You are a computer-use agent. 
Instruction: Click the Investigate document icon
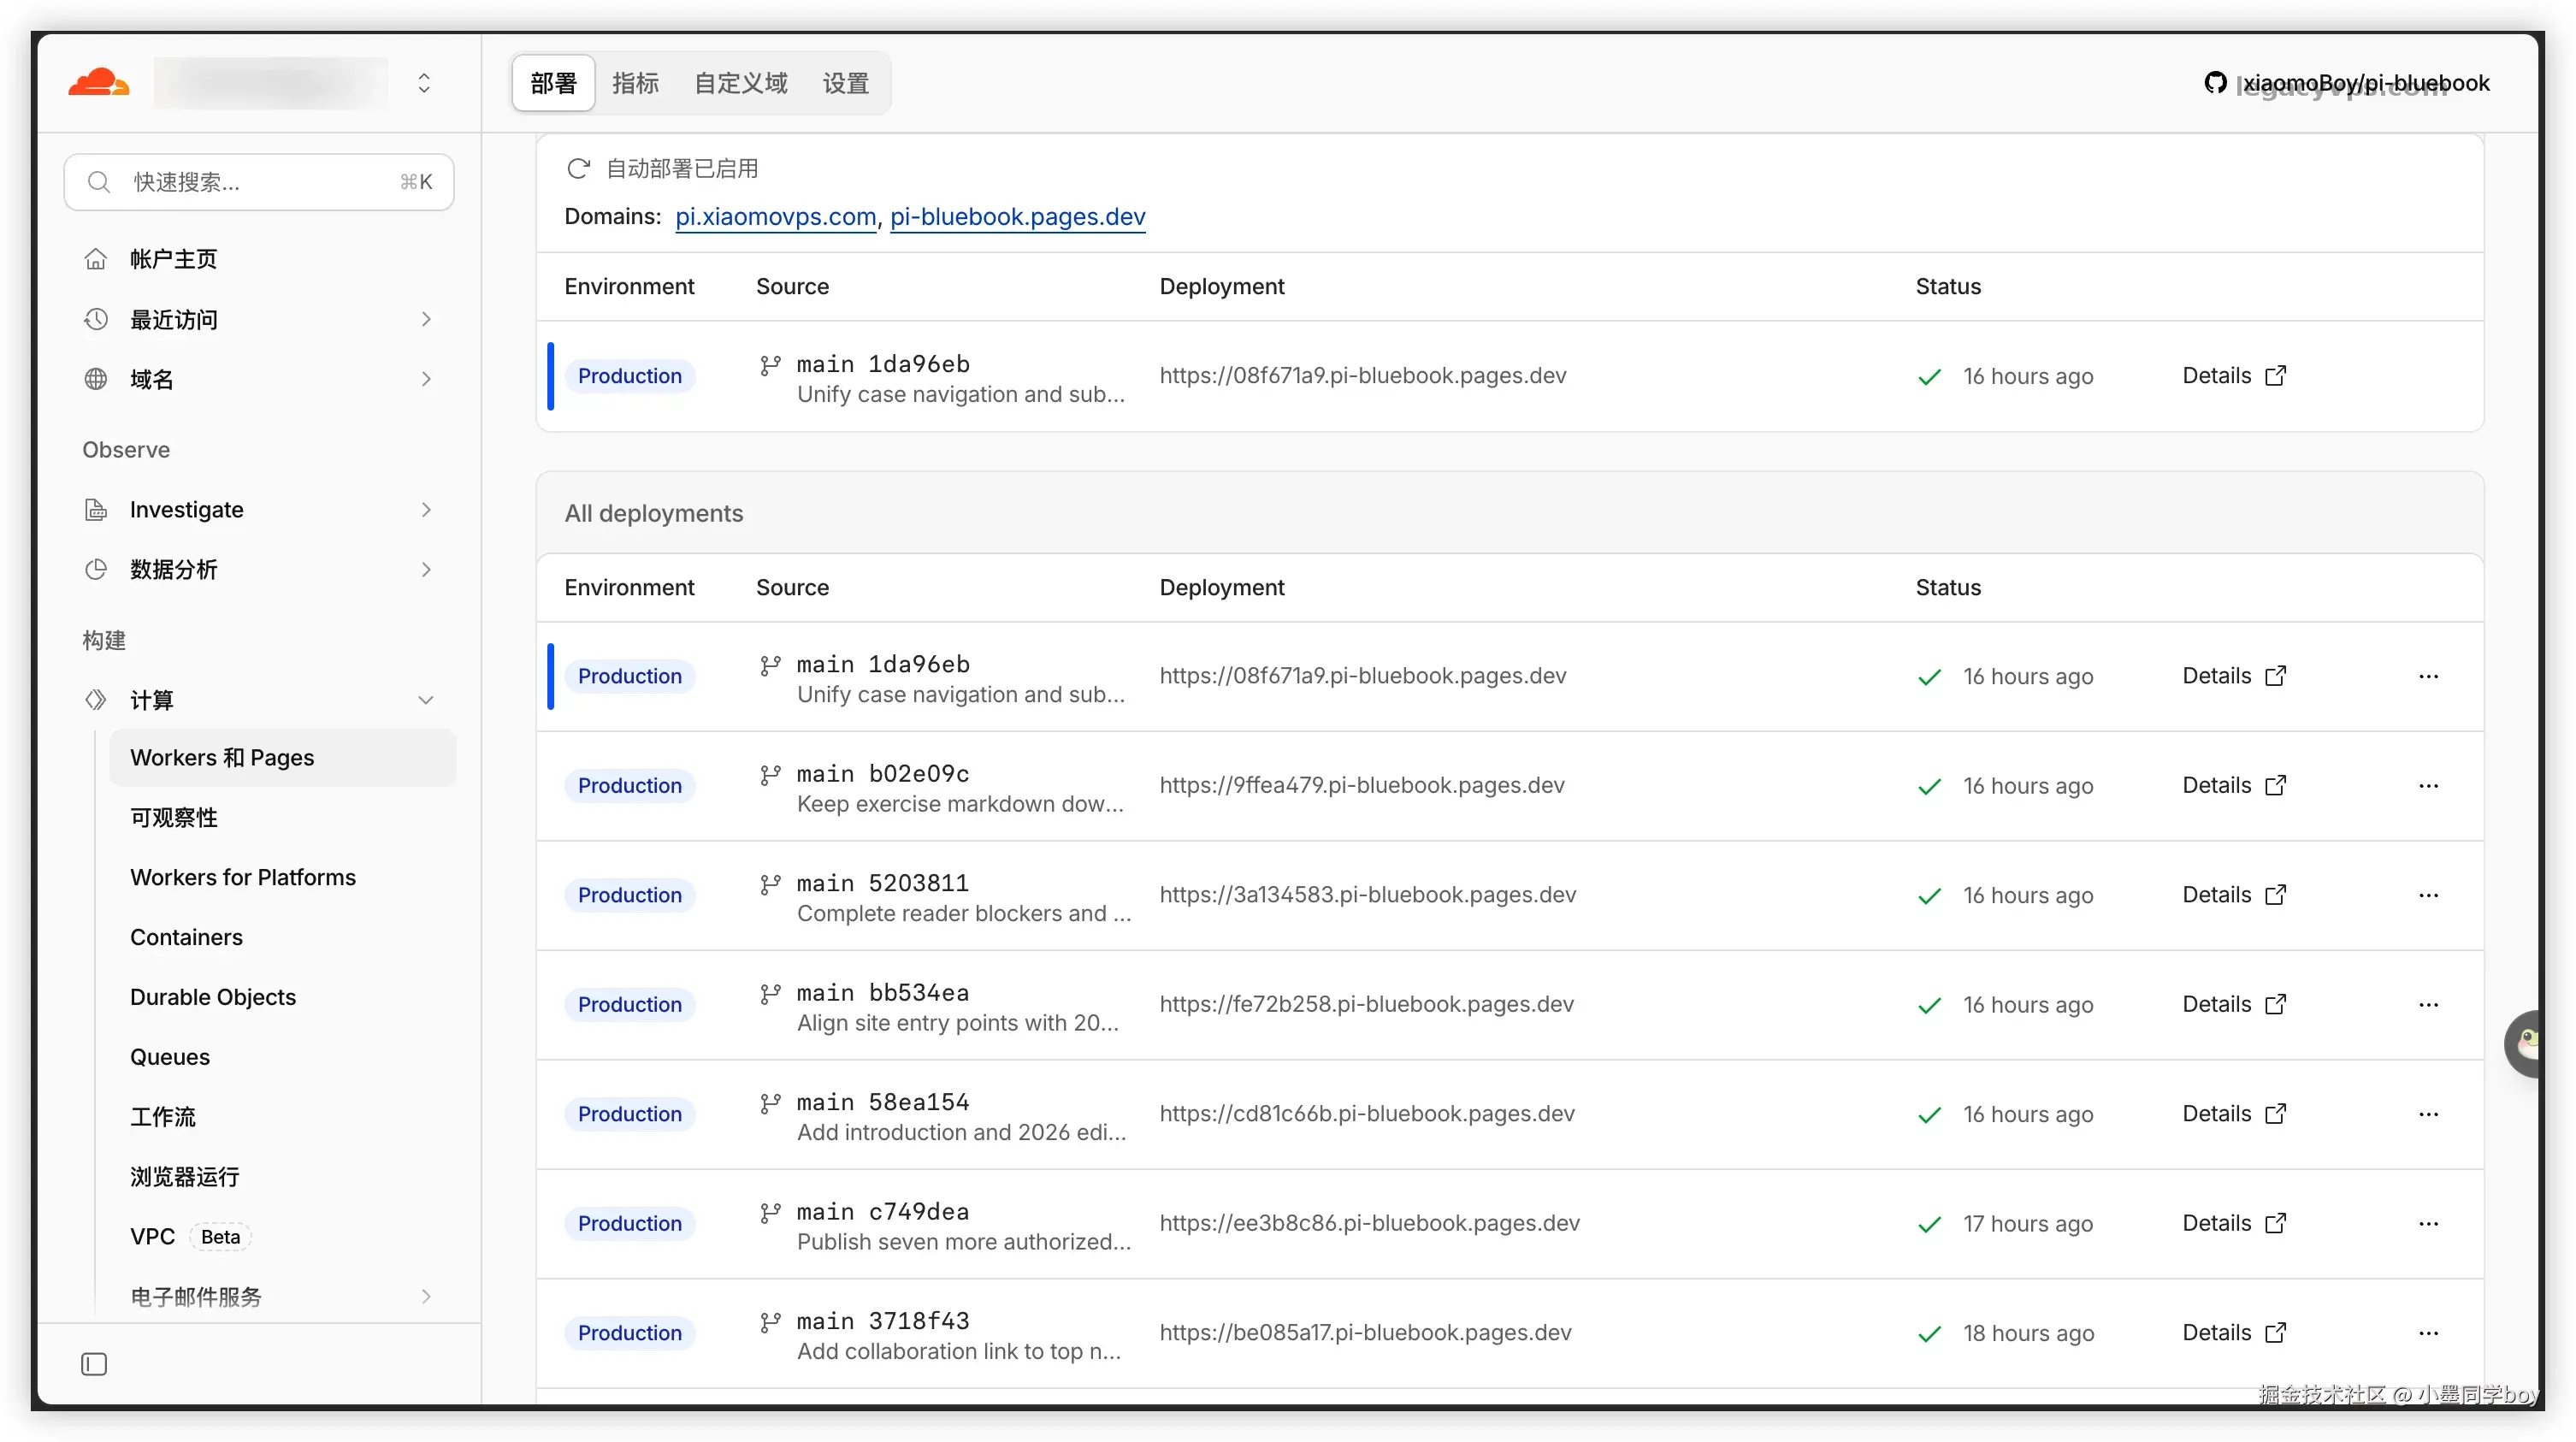point(96,510)
